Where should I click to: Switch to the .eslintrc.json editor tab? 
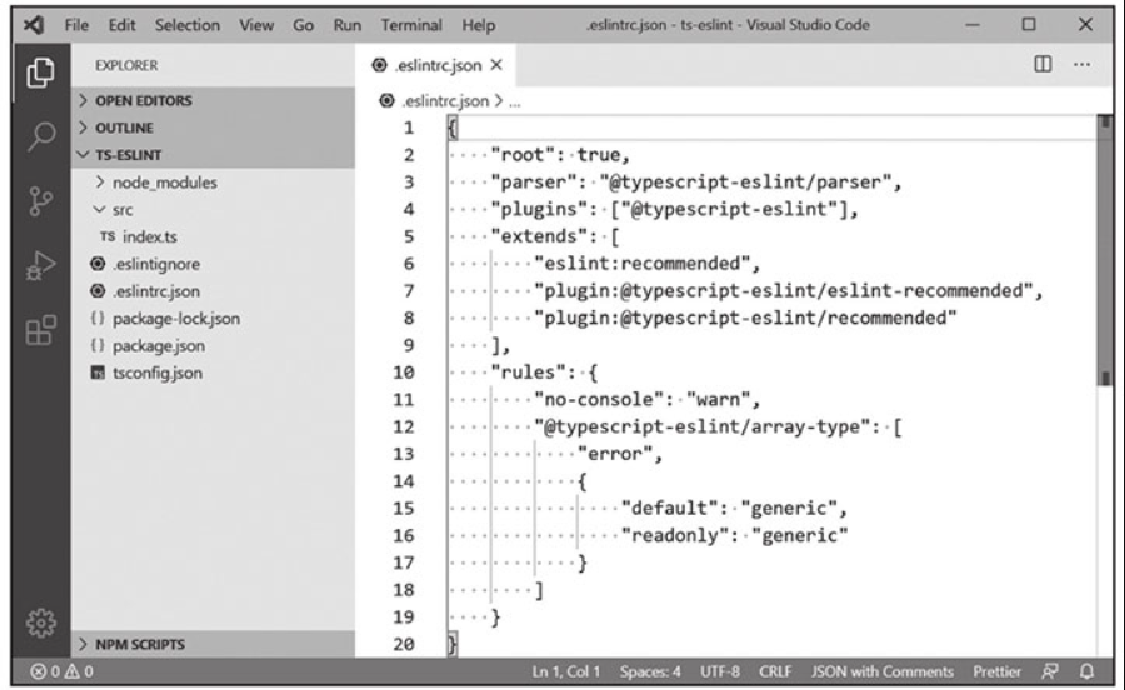(436, 65)
